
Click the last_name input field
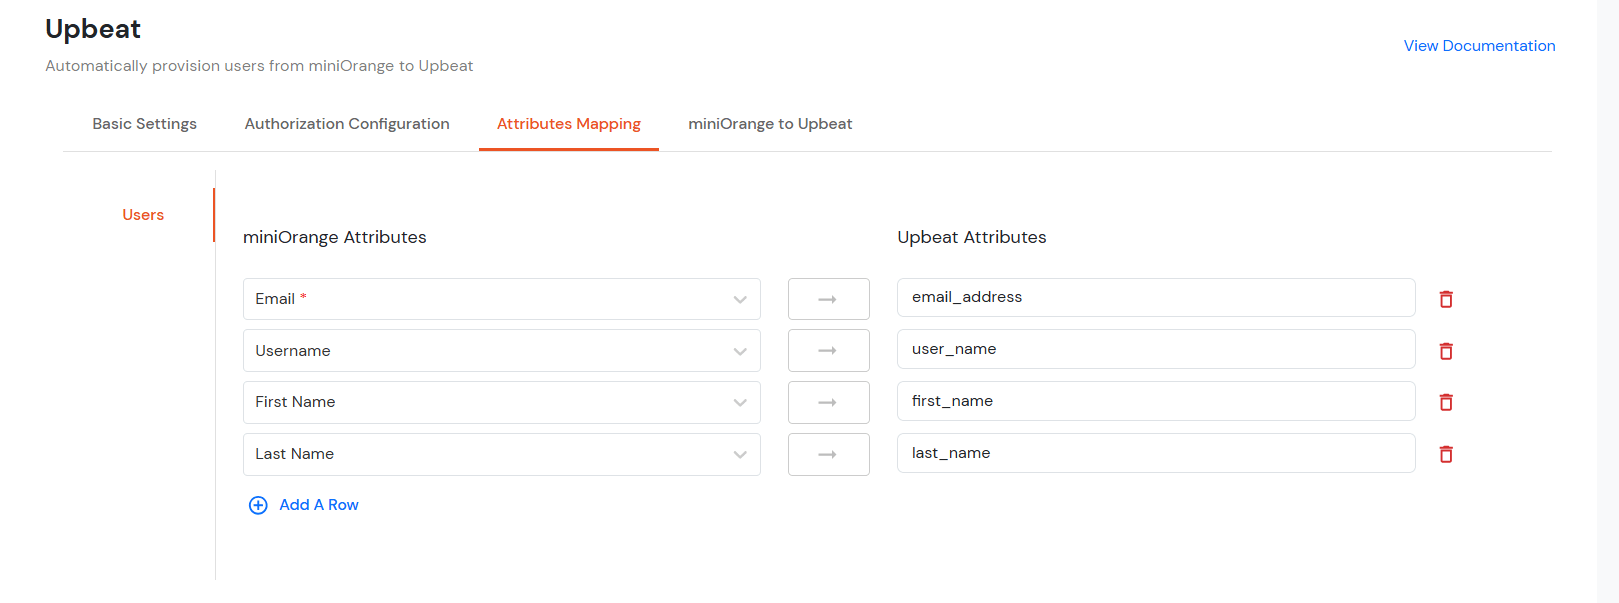point(1156,453)
